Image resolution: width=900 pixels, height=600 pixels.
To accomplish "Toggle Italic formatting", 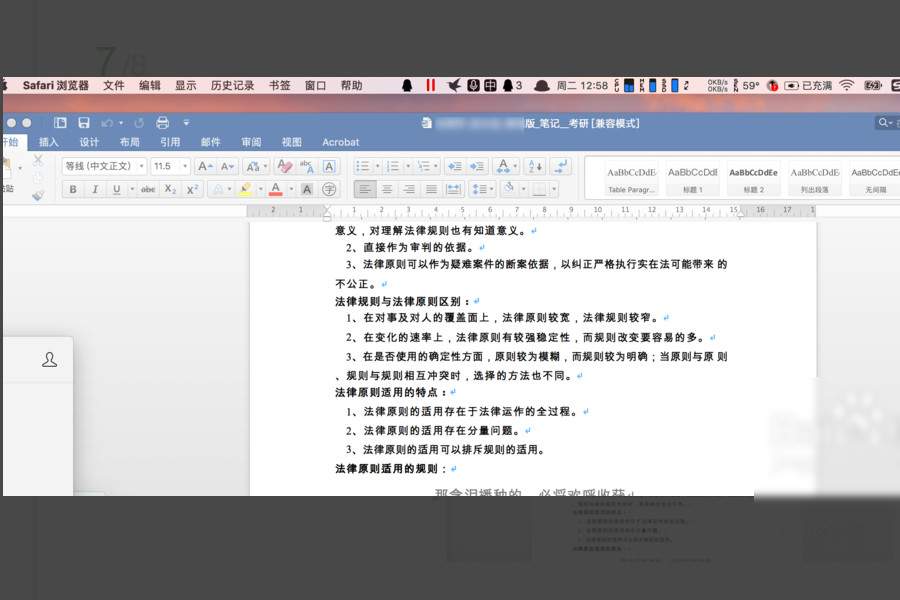I will tap(95, 189).
